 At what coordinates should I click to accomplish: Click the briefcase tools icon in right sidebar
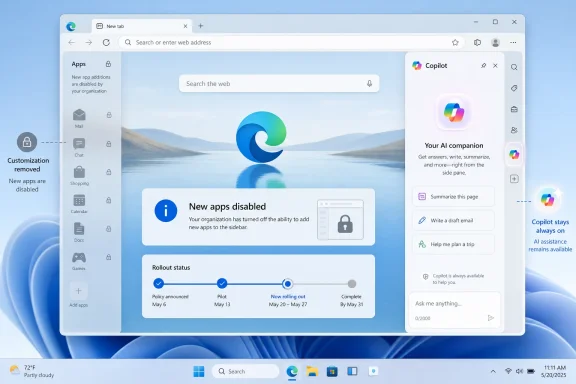514,109
